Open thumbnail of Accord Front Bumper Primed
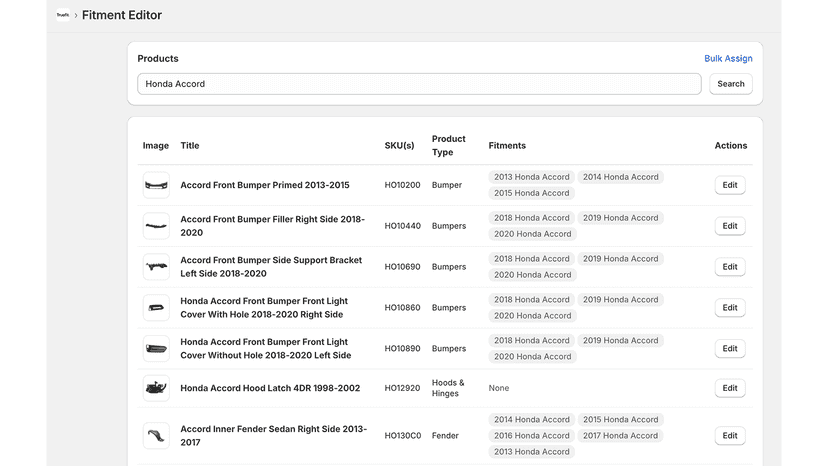Viewport: 828px width, 466px height. [156, 185]
